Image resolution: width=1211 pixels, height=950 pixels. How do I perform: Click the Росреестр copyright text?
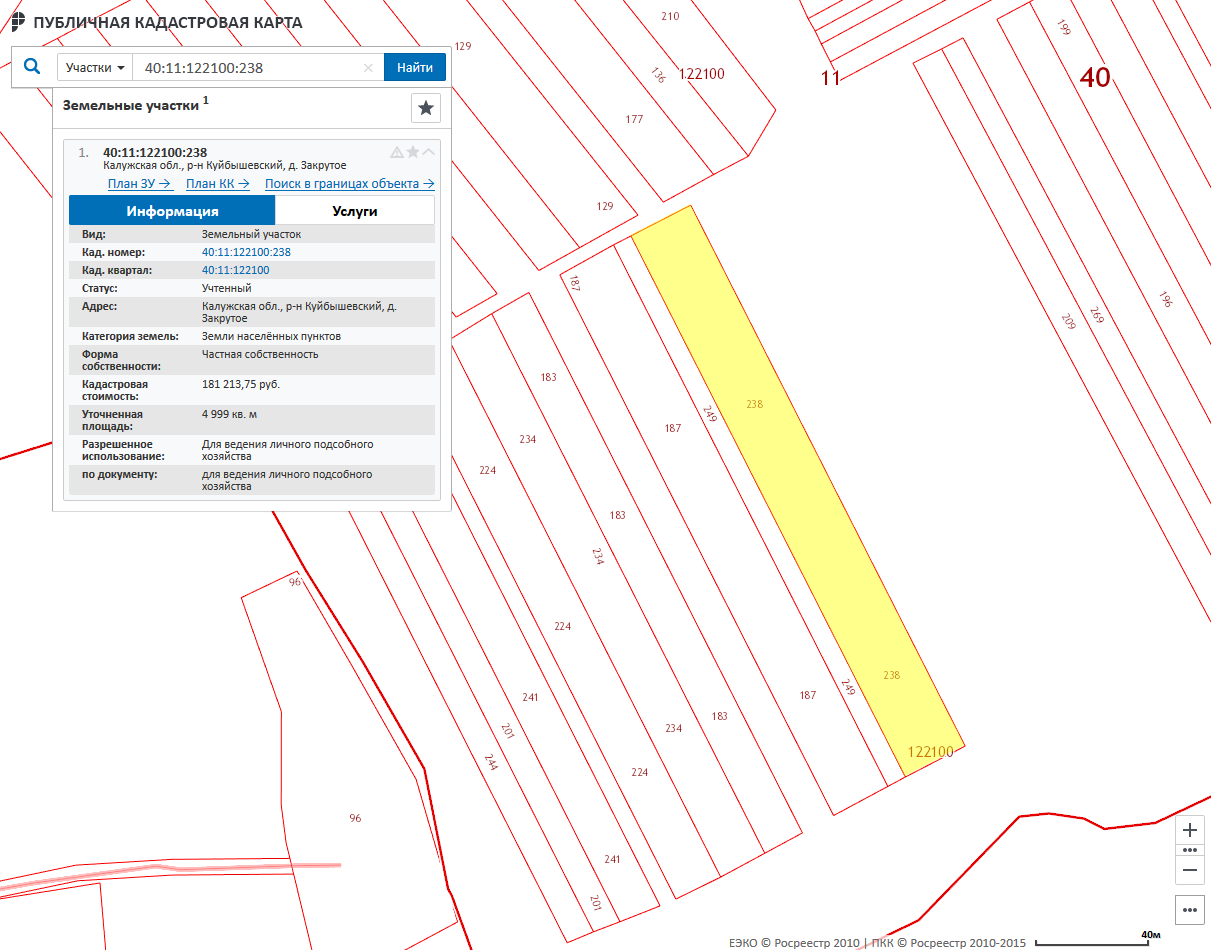tap(878, 943)
